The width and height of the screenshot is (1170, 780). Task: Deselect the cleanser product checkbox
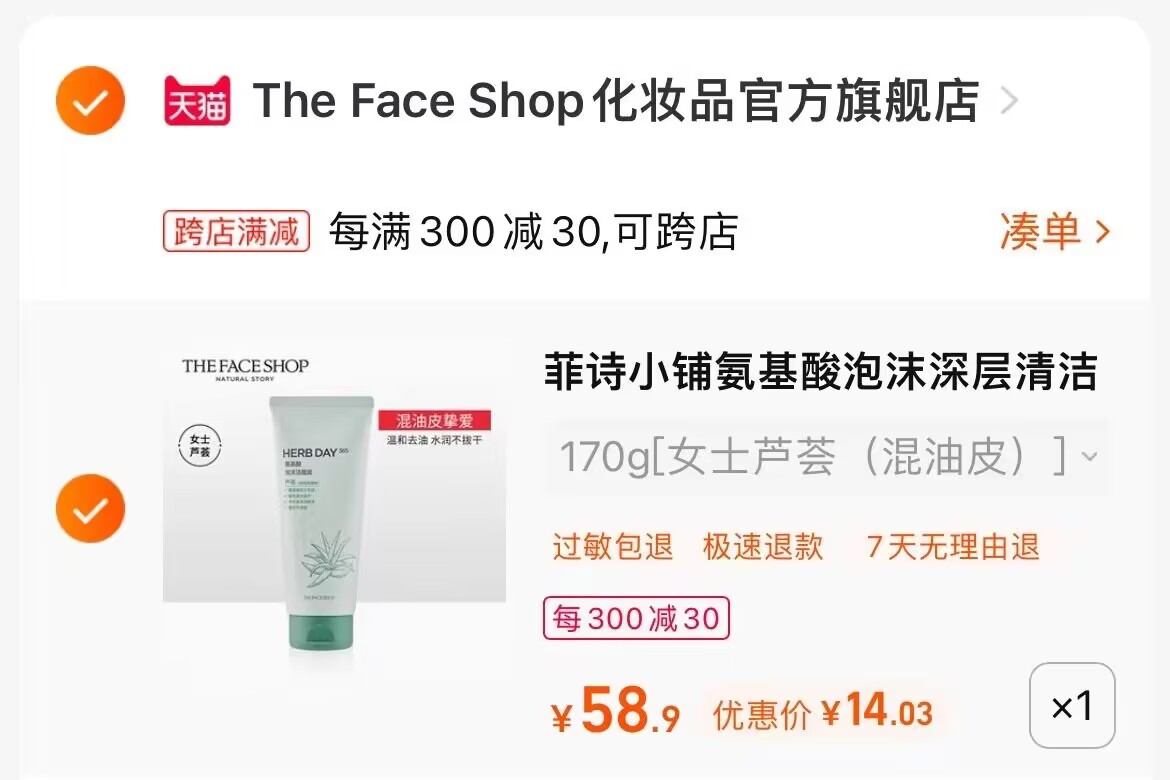click(90, 508)
